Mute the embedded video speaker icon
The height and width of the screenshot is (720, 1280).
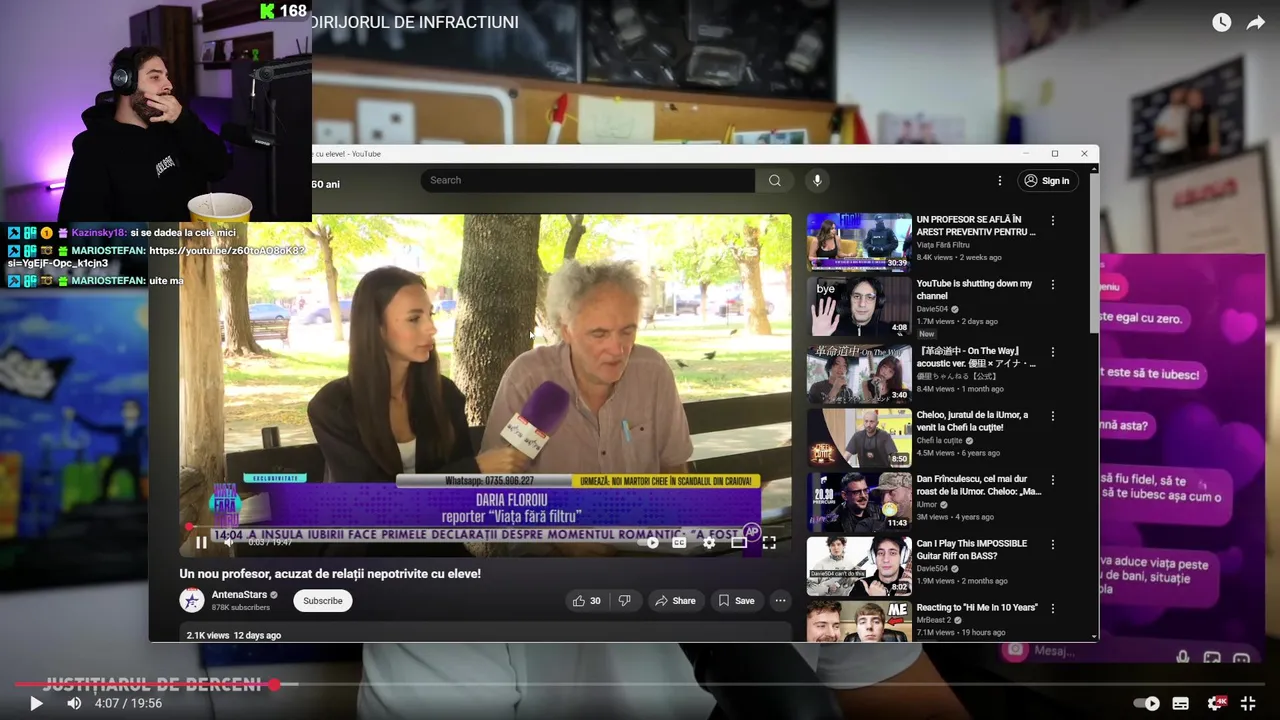coord(229,542)
